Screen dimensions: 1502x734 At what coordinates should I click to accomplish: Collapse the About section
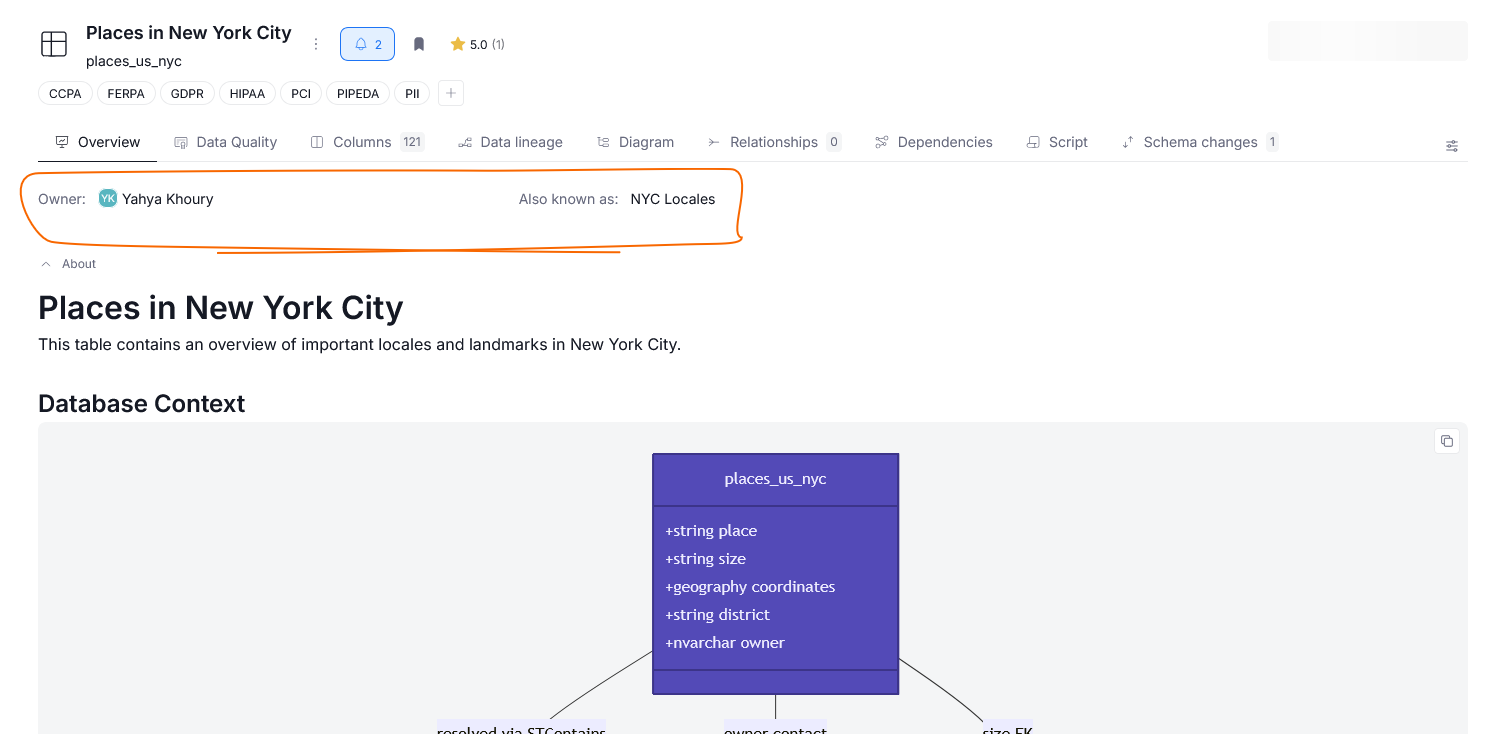pyautogui.click(x=68, y=264)
